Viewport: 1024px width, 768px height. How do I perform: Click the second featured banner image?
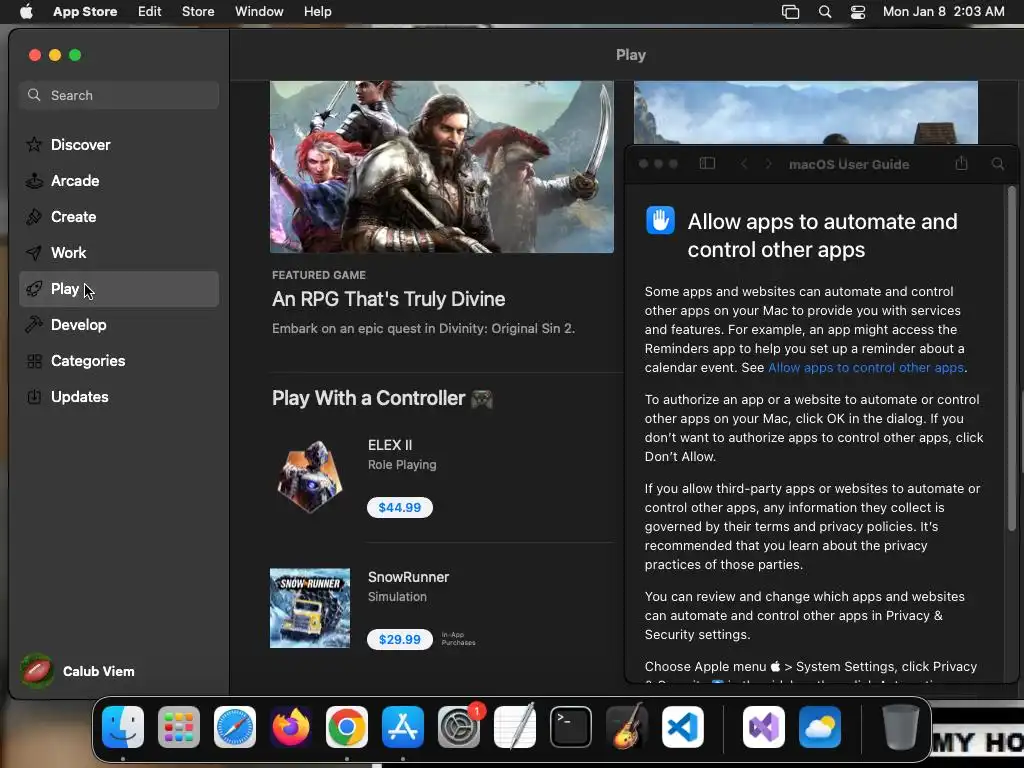click(806, 112)
